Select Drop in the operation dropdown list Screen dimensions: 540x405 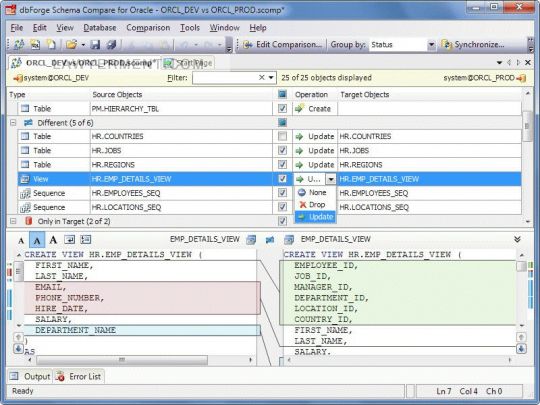click(315, 205)
